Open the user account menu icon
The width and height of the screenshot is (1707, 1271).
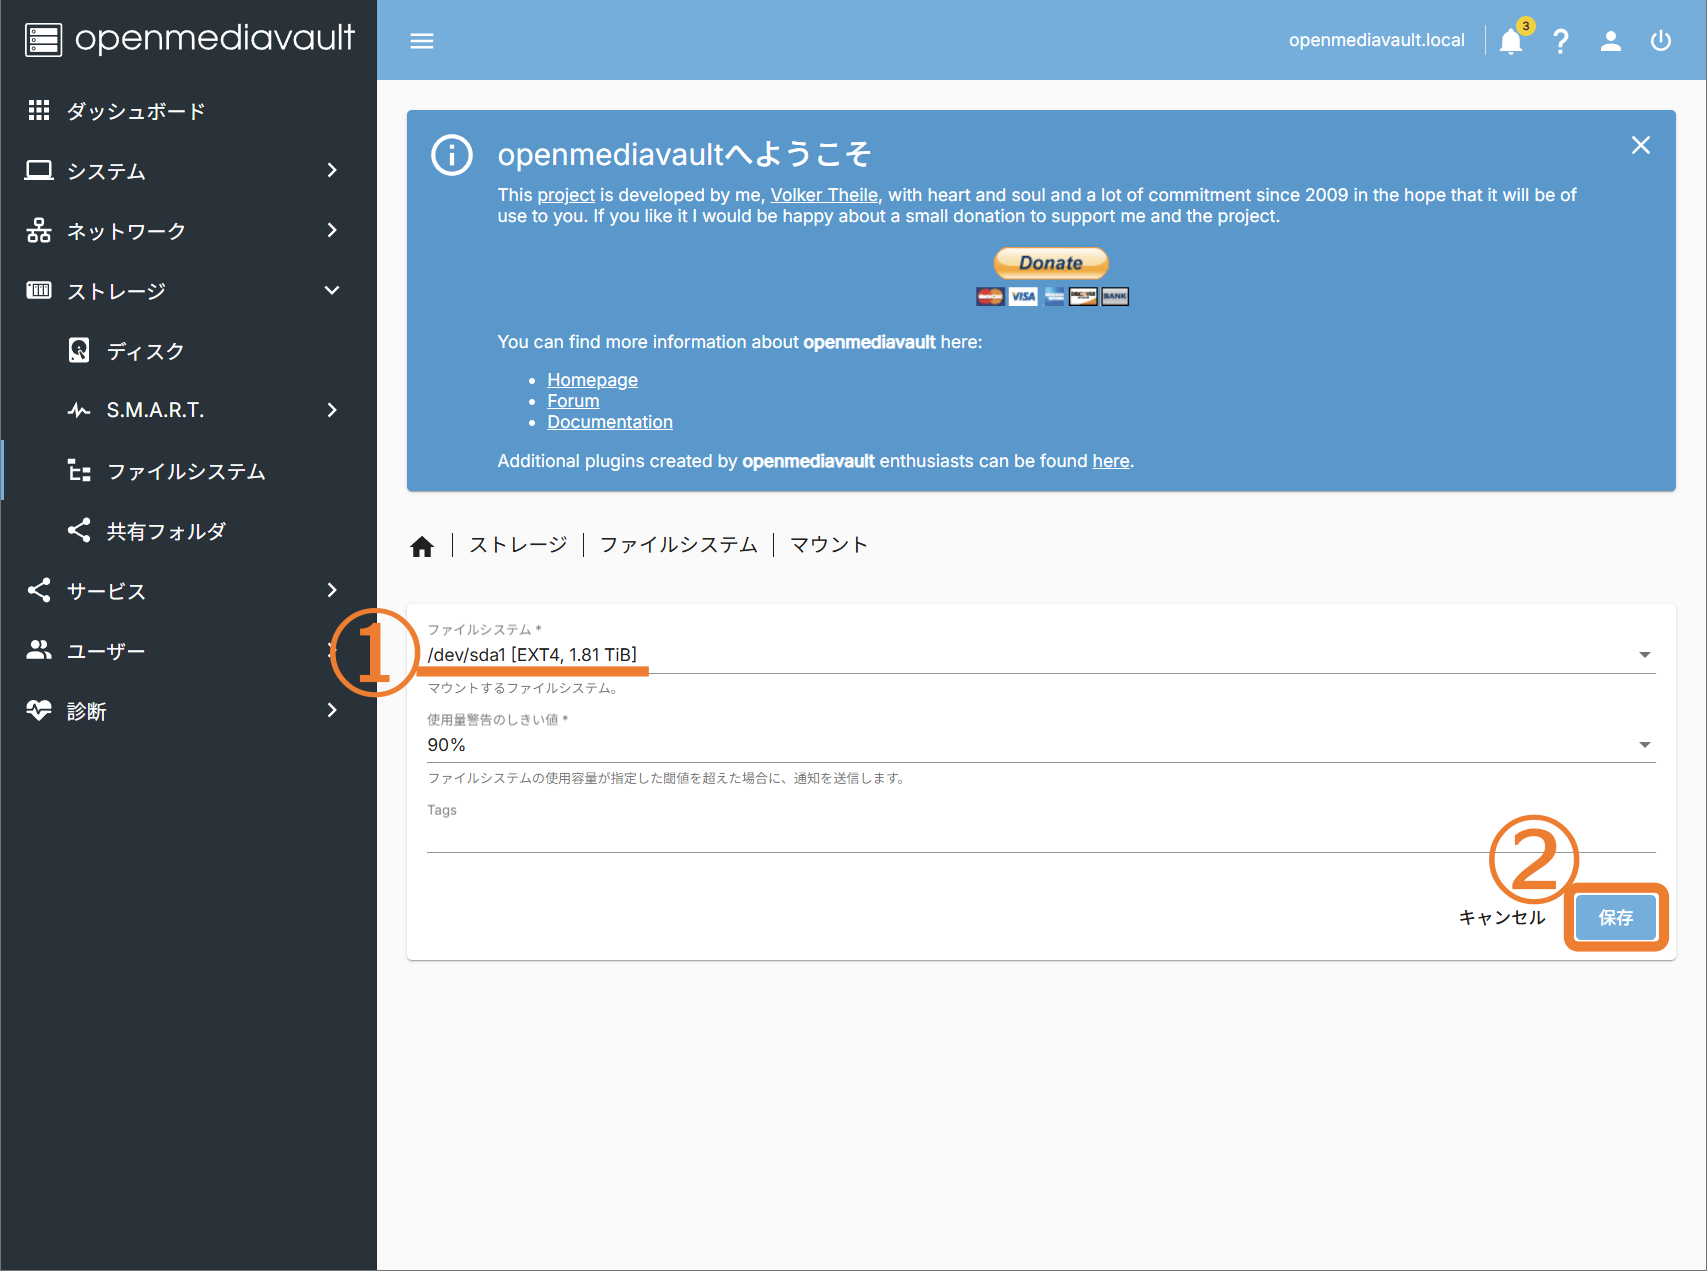tap(1610, 41)
